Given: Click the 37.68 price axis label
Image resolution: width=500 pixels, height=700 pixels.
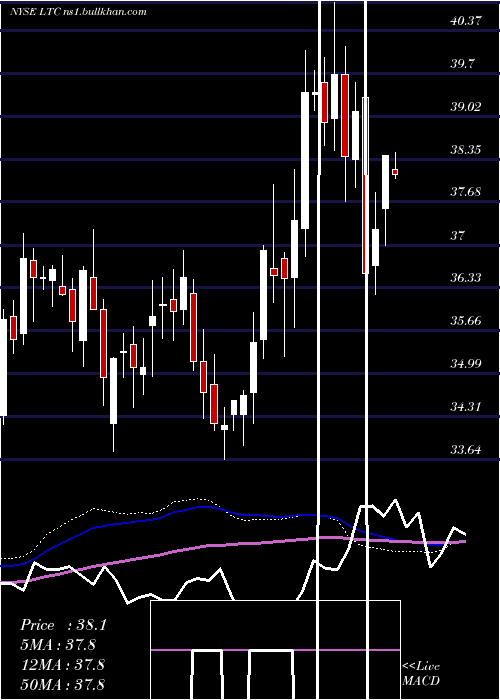Looking at the screenshot, I should (466, 192).
